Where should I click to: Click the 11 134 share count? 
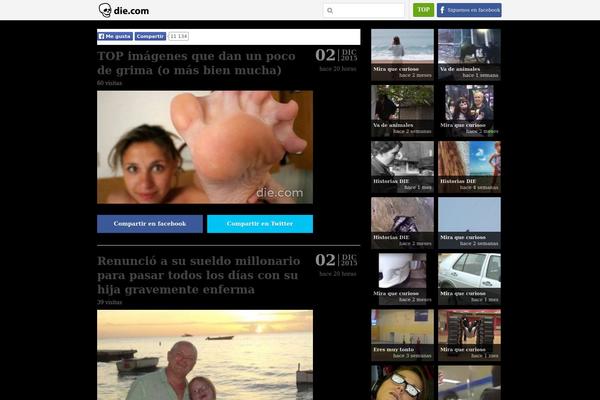click(178, 36)
